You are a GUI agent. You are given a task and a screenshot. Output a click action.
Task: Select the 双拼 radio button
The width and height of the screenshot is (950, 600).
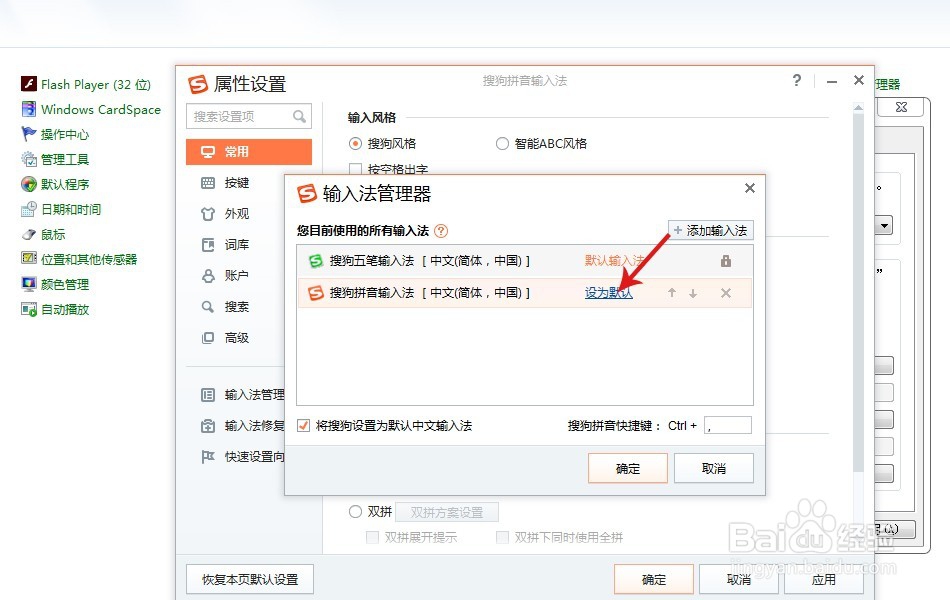tap(356, 512)
